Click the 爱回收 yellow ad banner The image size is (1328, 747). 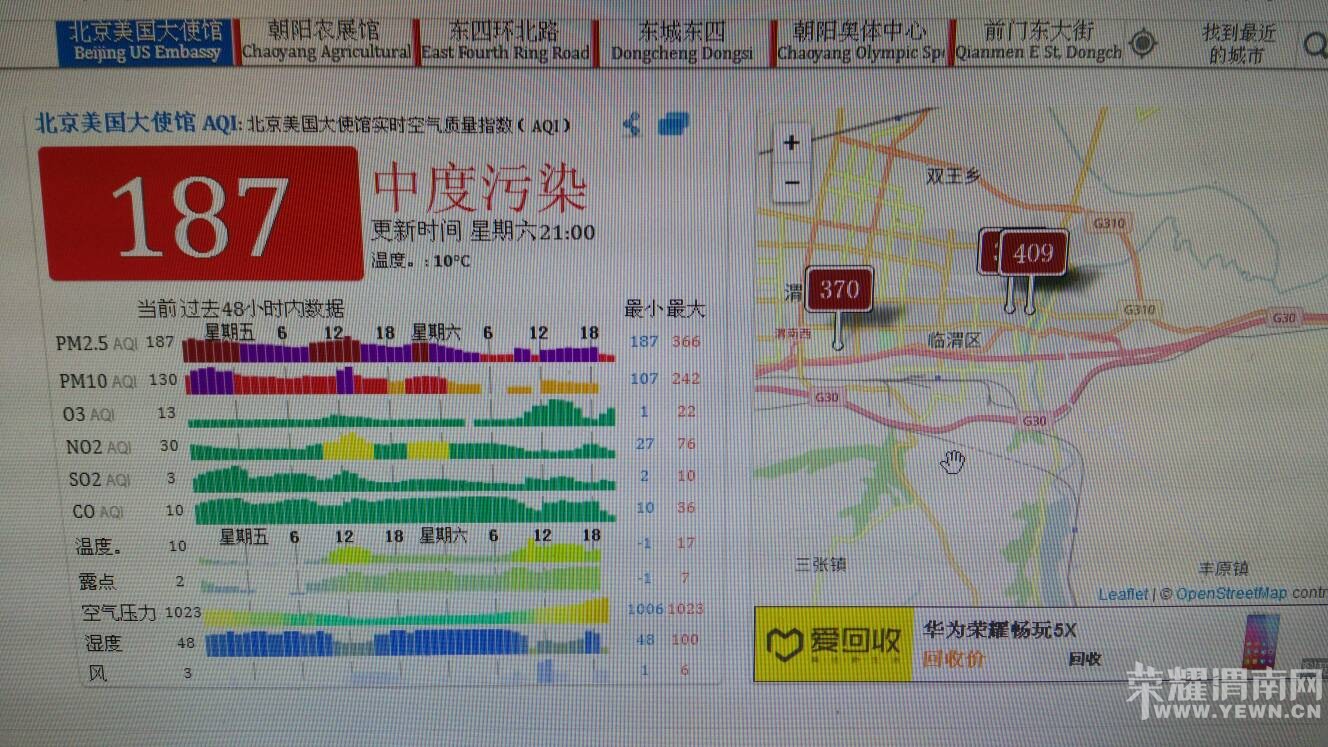click(x=833, y=644)
